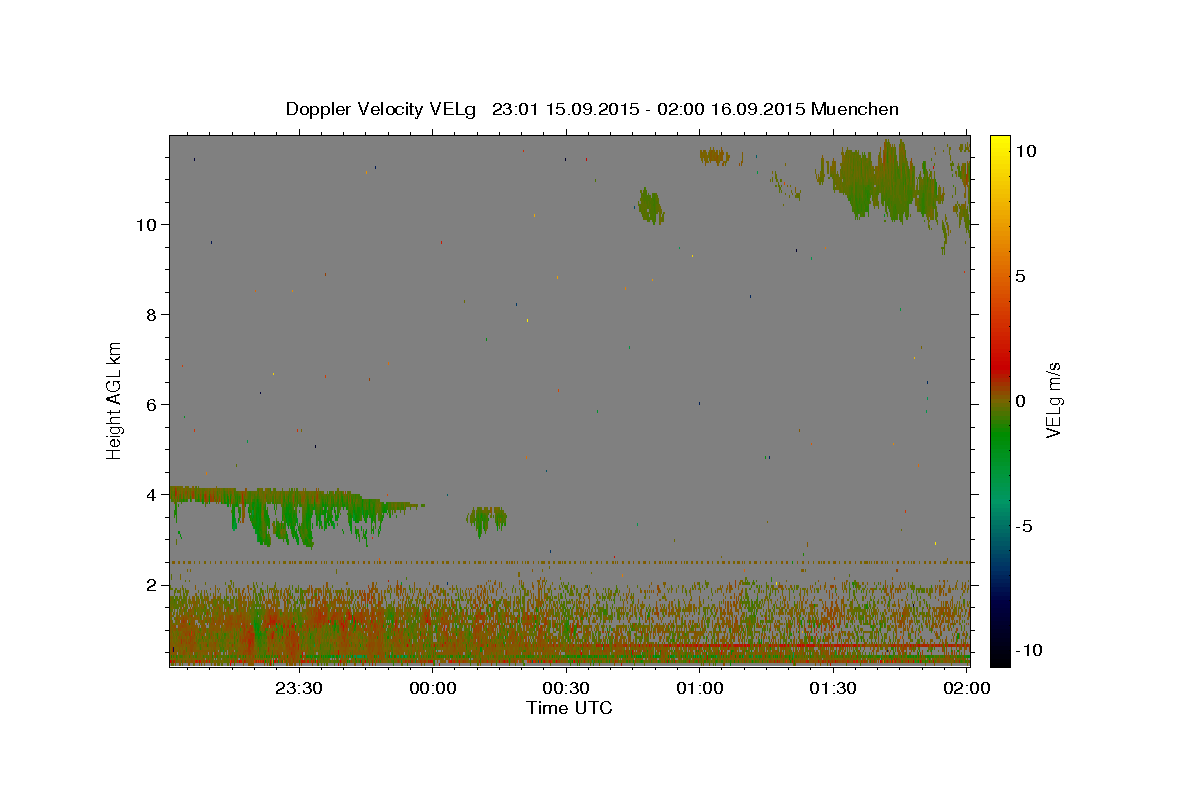
Task: Click the yellow top of the colorbar
Action: pos(1000,145)
